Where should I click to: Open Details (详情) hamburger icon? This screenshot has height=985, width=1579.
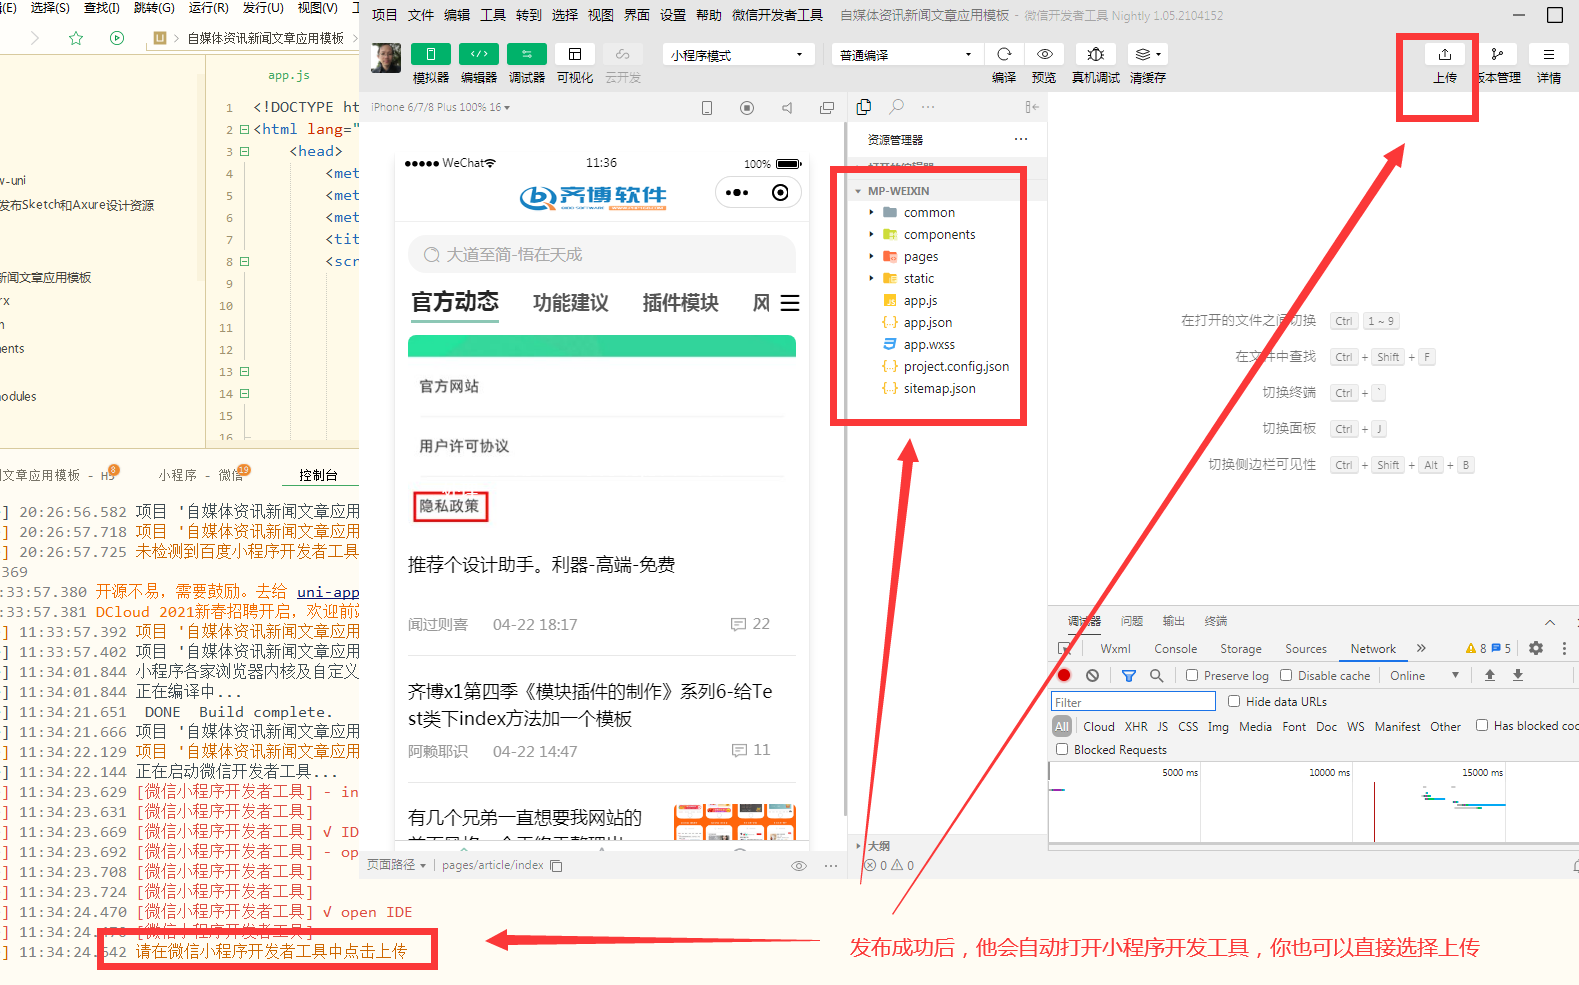point(1549,54)
